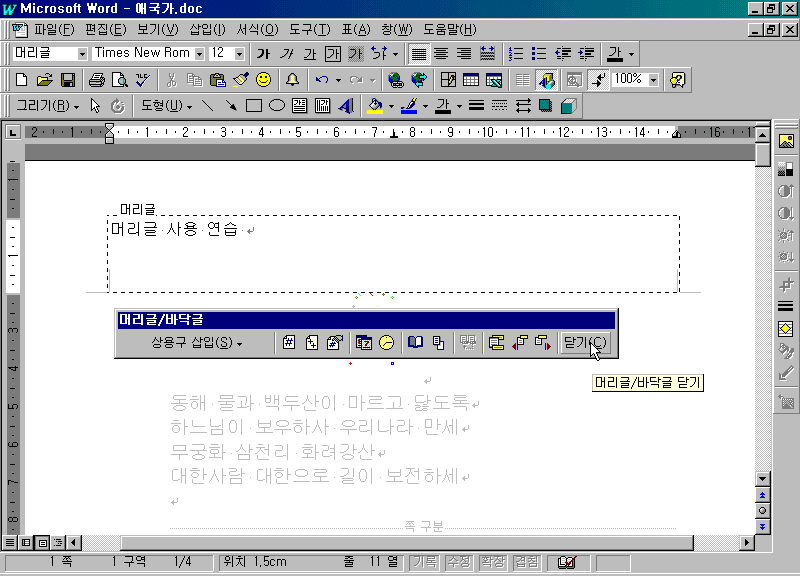
Task: Open a file with the Open folder icon
Action: tap(44, 80)
